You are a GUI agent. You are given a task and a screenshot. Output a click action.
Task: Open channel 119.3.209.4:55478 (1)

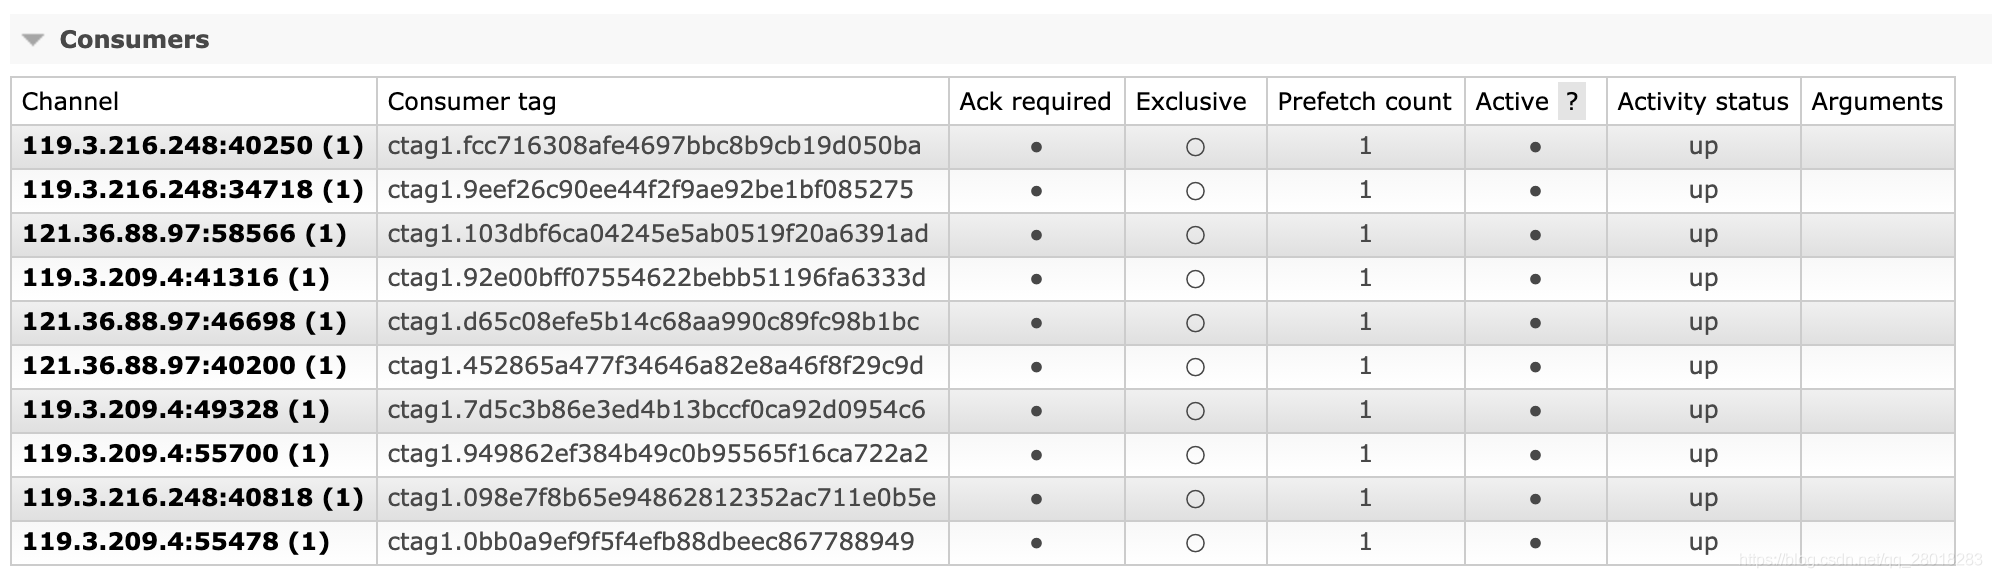pyautogui.click(x=176, y=542)
